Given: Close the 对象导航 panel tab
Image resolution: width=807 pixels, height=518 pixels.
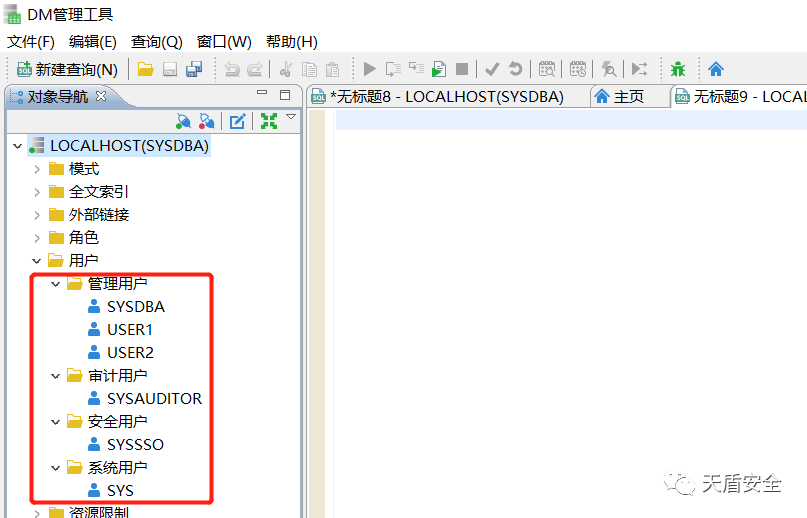Looking at the screenshot, I should tap(101, 96).
